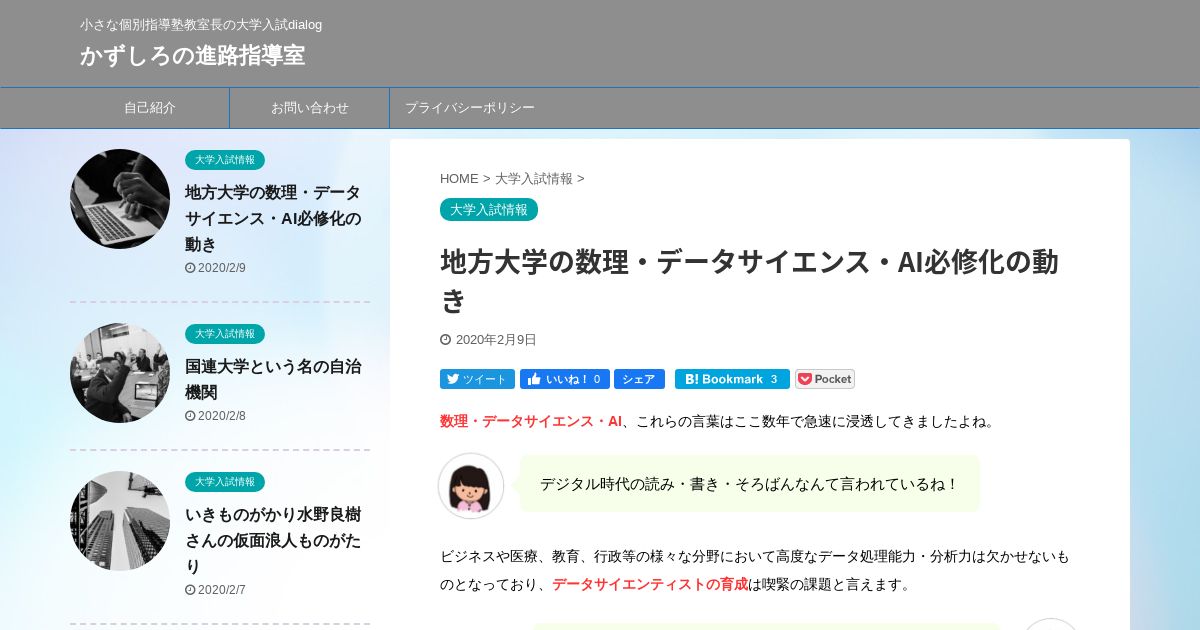Click the category tag above 国連大学 sidebar post

point(225,334)
